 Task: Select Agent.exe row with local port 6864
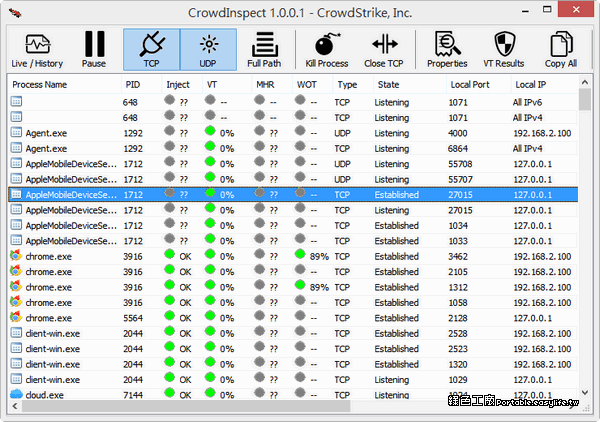coord(293,148)
